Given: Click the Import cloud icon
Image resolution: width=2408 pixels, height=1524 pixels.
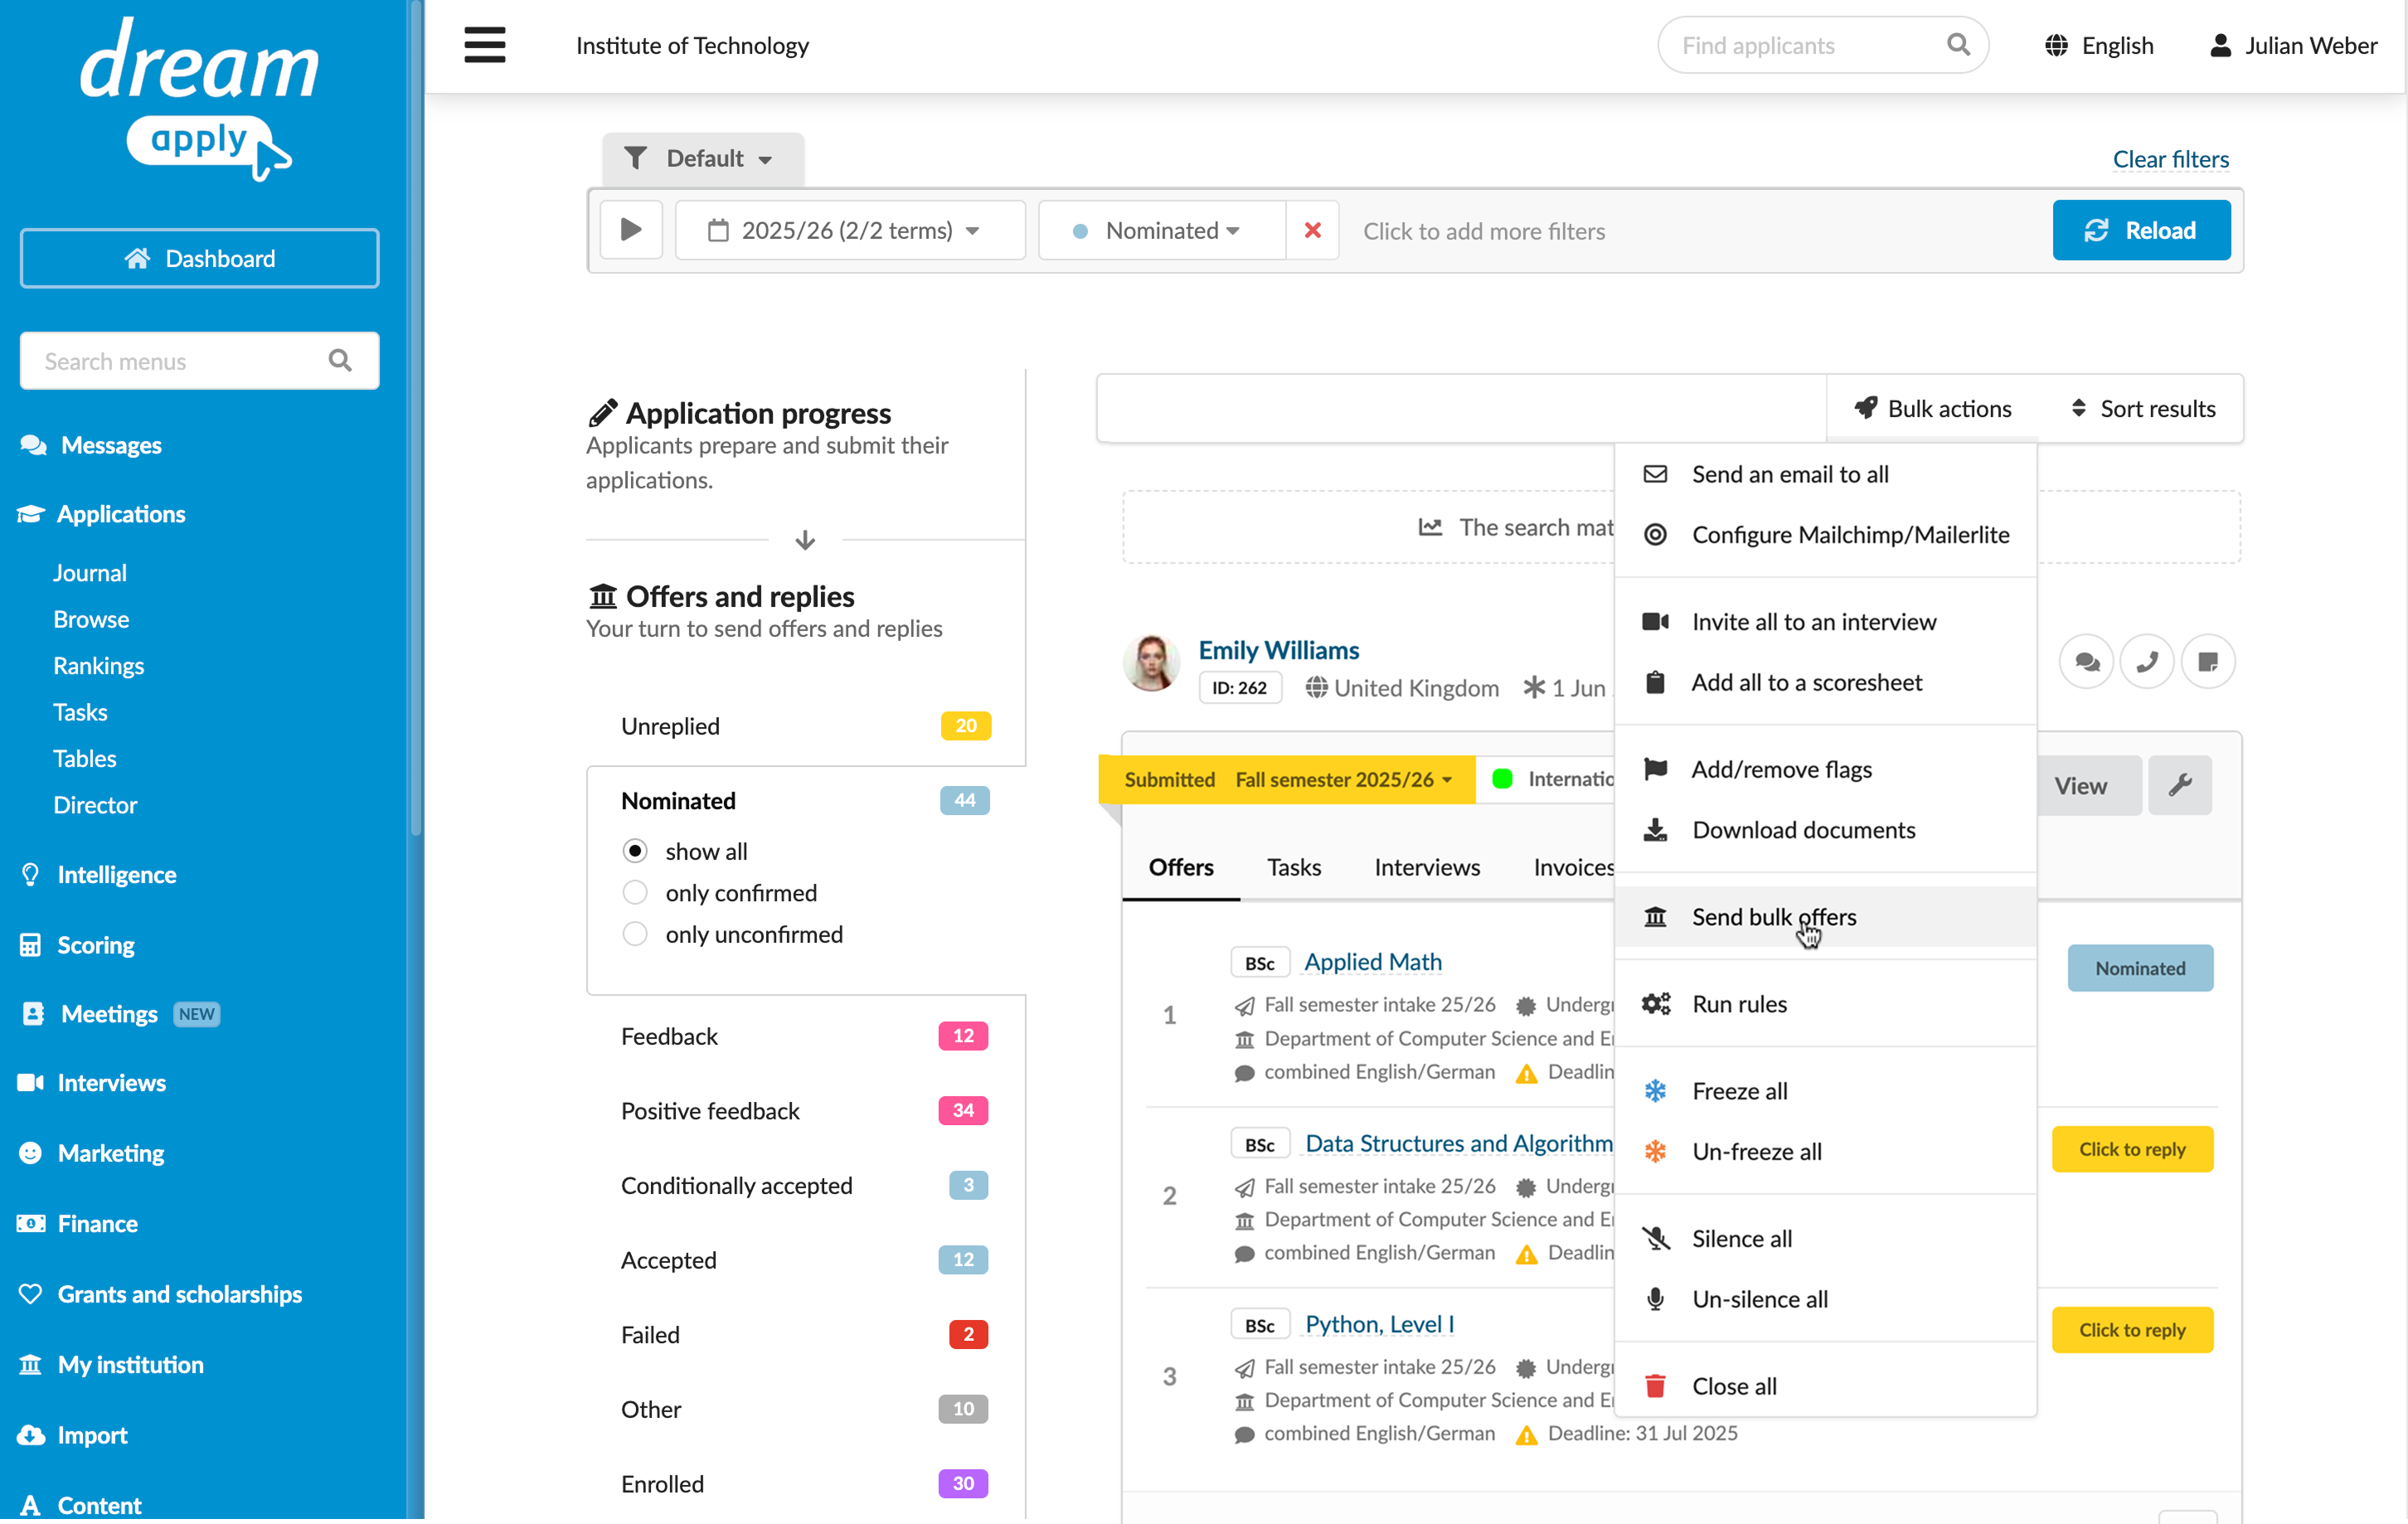Looking at the screenshot, I should pos(31,1435).
